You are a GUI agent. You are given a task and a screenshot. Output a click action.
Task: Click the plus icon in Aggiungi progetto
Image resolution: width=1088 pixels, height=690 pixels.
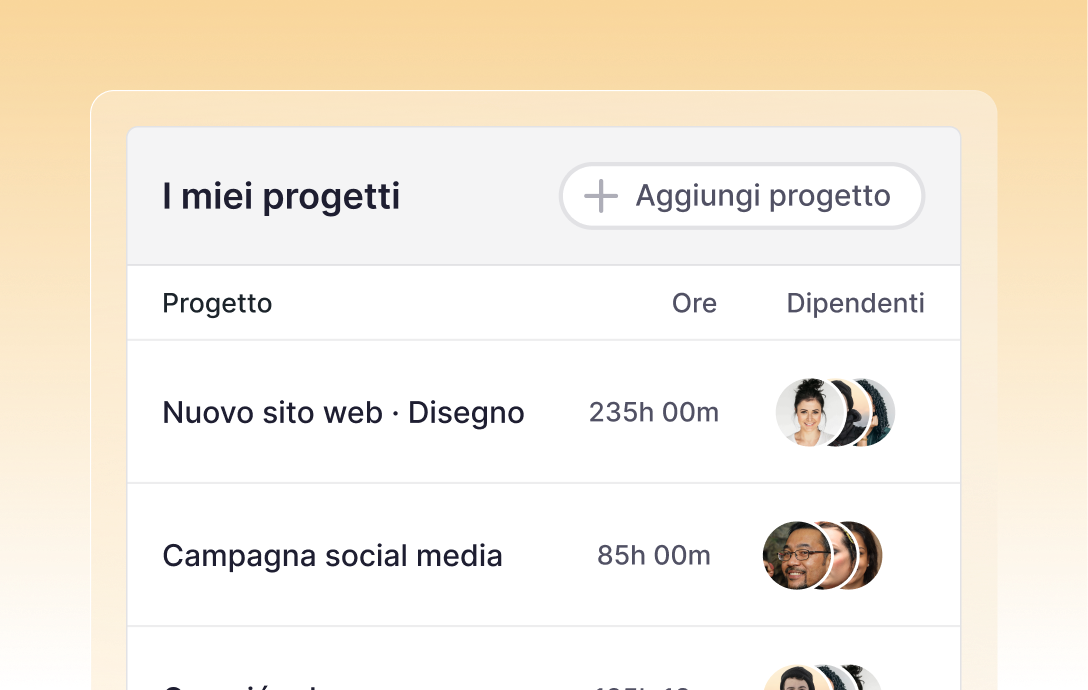600,196
